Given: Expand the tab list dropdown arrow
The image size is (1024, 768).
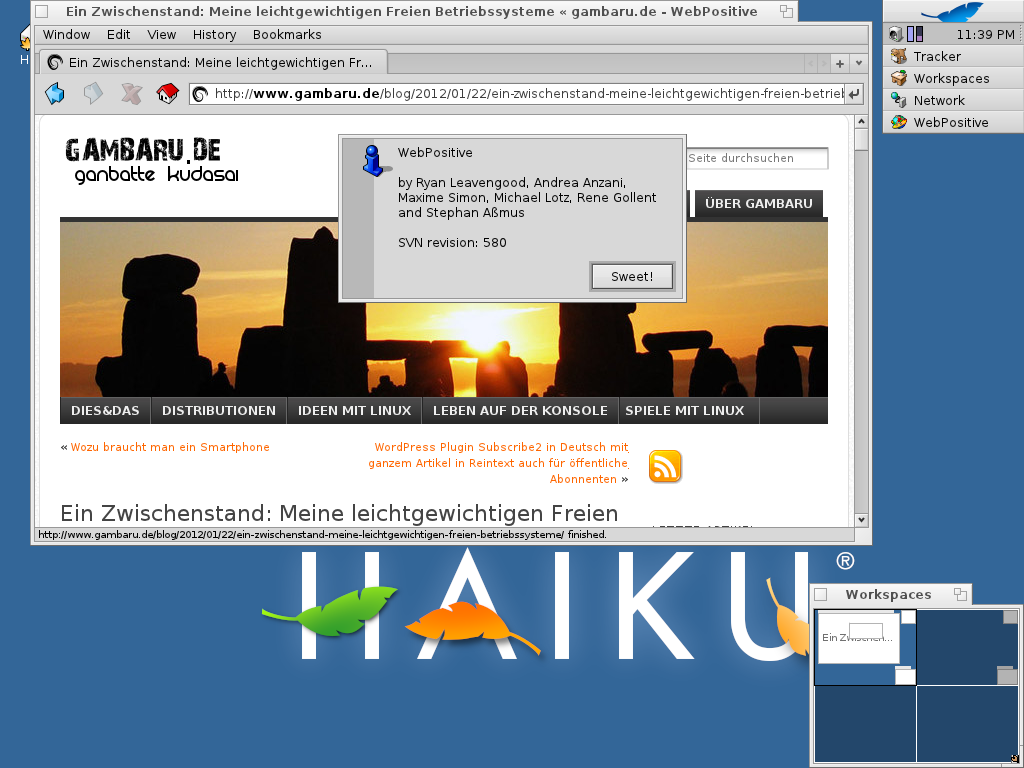Looking at the screenshot, I should pos(858,63).
